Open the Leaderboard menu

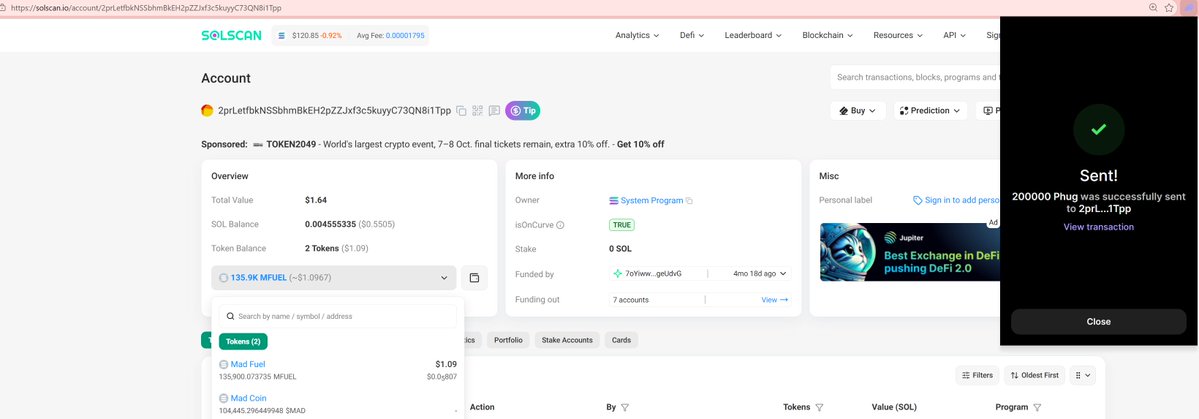pyautogui.click(x=753, y=35)
